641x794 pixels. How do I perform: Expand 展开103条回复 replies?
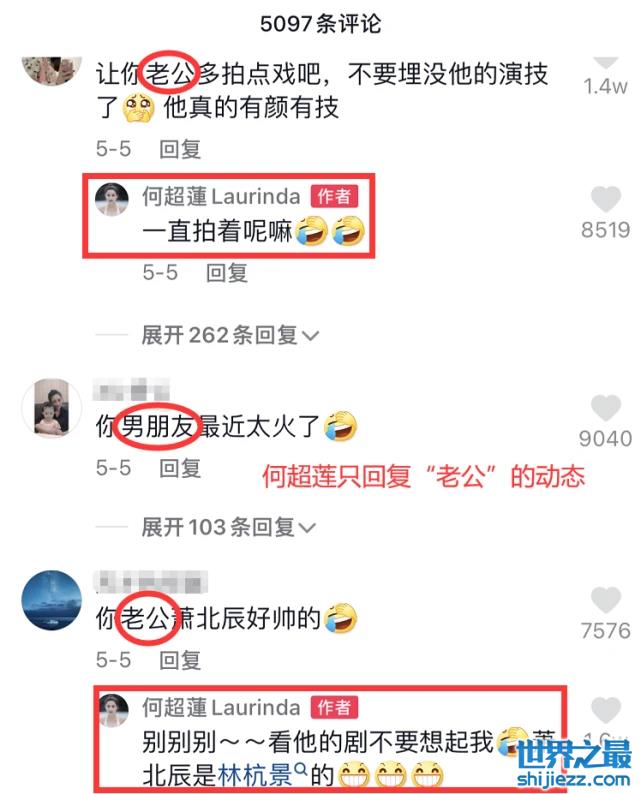(228, 528)
